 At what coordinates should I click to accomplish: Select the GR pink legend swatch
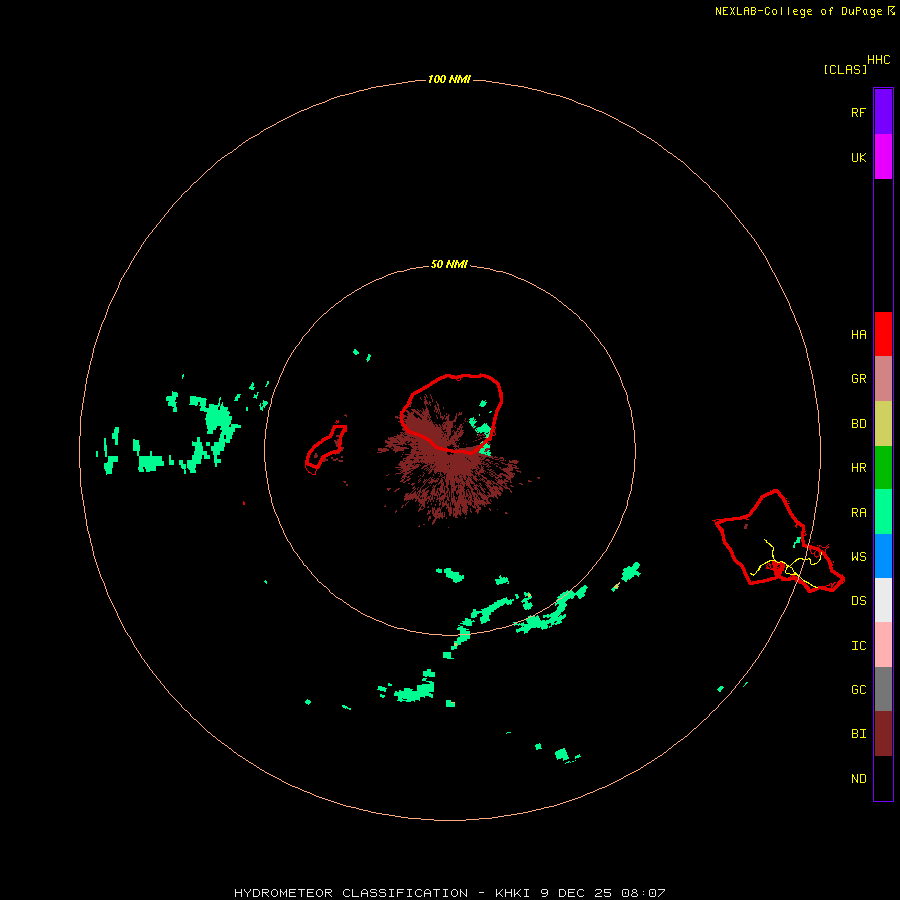coord(883,379)
